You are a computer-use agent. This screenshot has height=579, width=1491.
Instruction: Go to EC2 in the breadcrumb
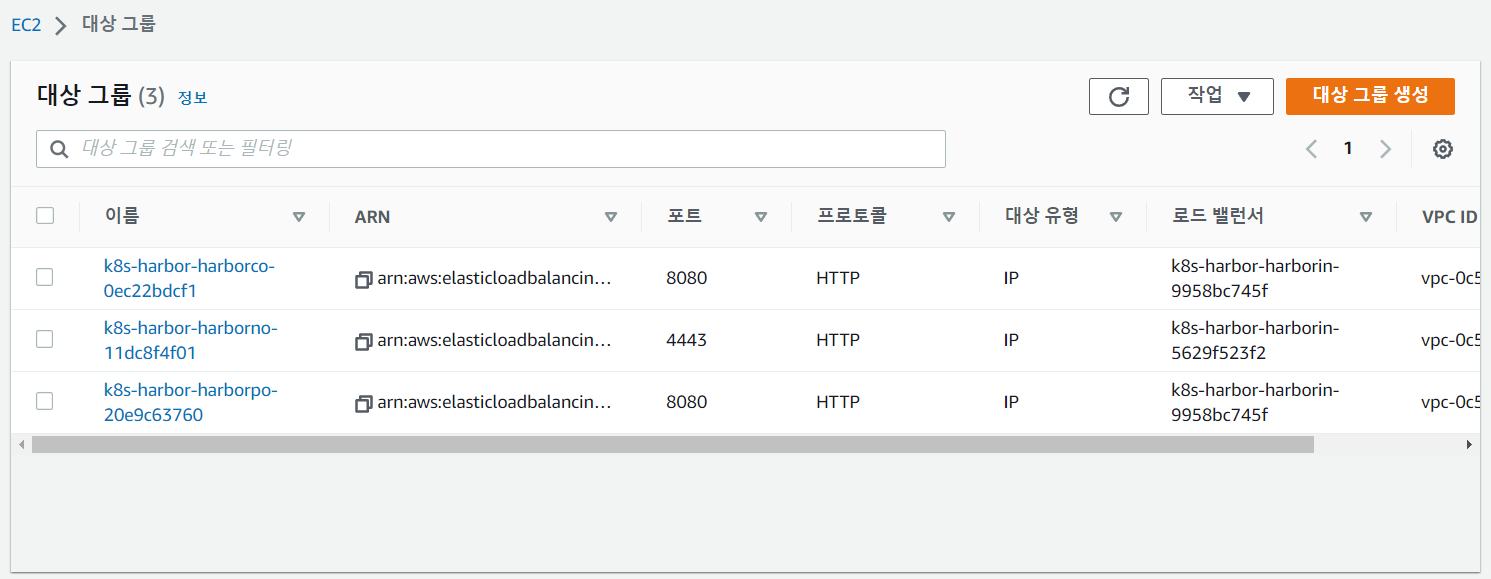26,25
